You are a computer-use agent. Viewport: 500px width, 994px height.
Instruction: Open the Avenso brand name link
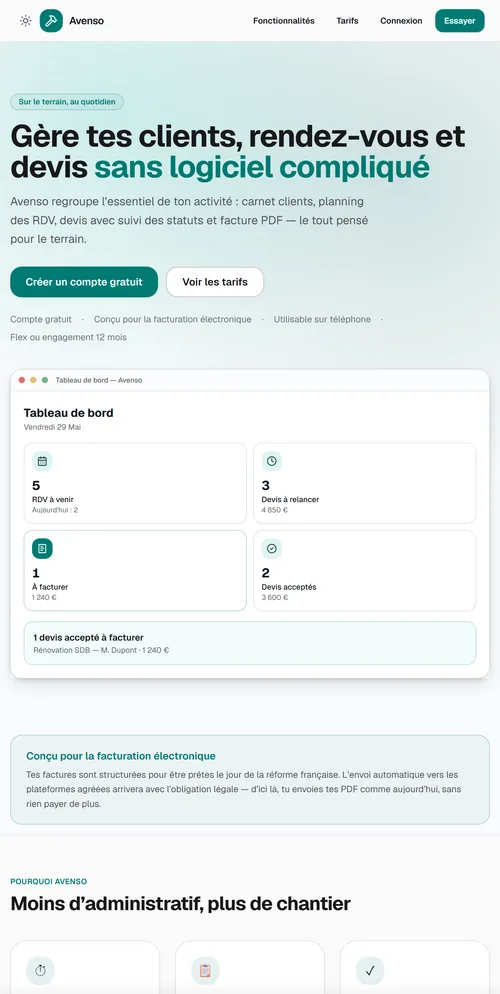pyautogui.click(x=87, y=21)
